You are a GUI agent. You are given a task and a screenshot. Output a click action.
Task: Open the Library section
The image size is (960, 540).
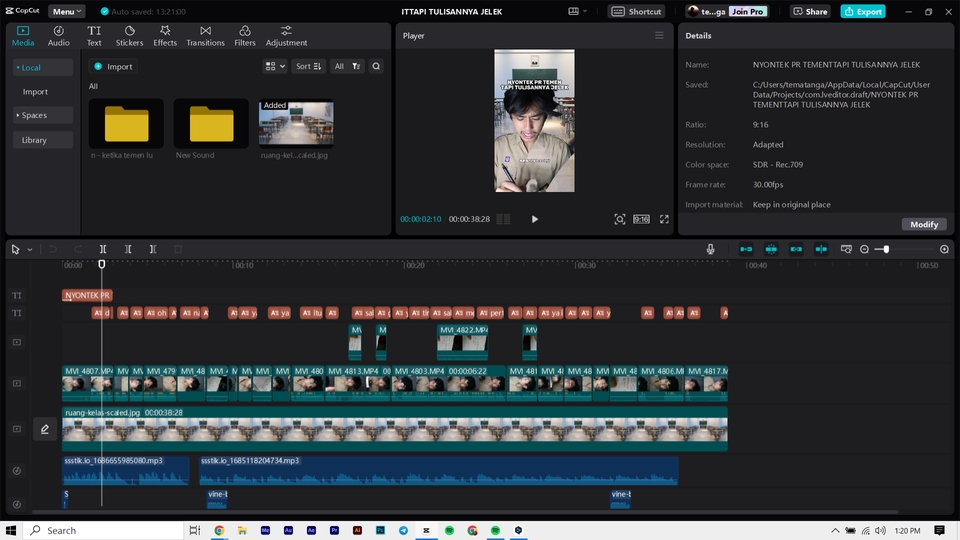point(43,140)
